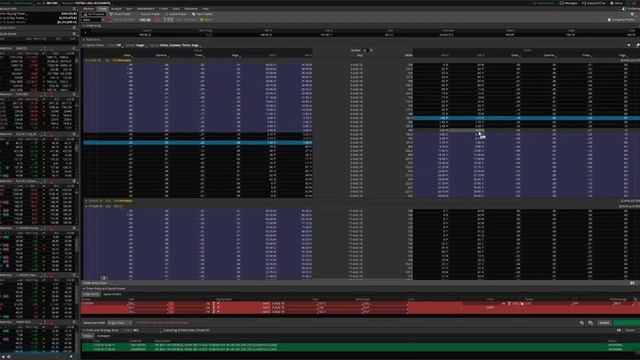640x360 pixels.
Task: Open the Monitor tab
Action: [x=88, y=9]
